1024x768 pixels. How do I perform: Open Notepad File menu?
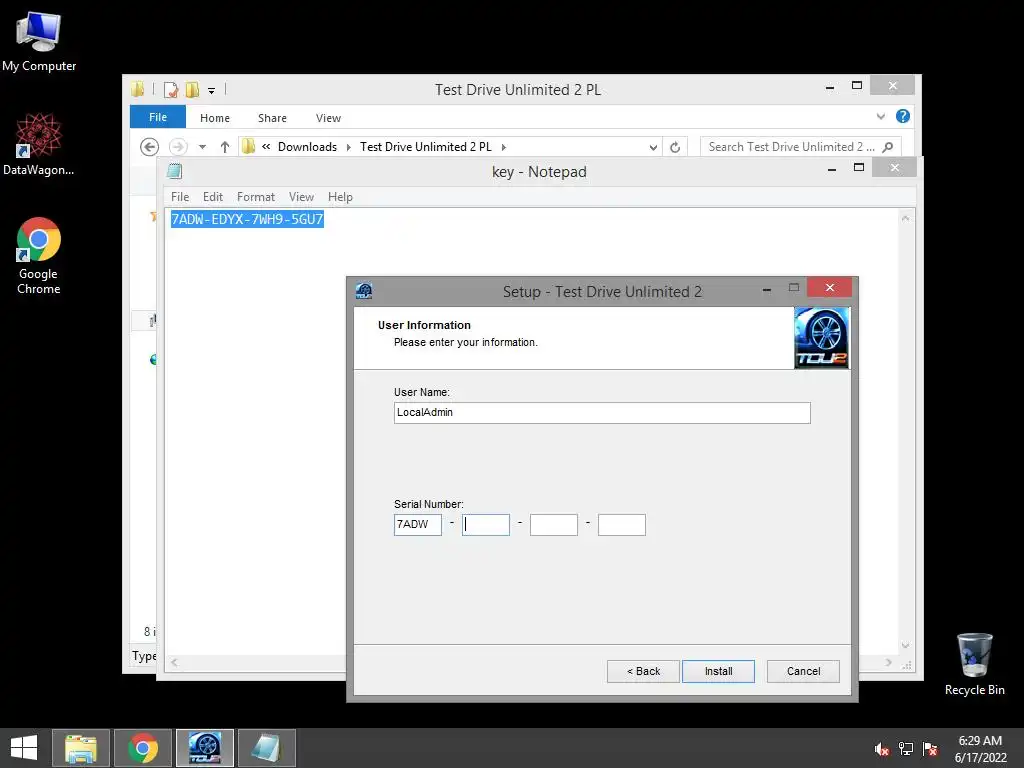180,197
